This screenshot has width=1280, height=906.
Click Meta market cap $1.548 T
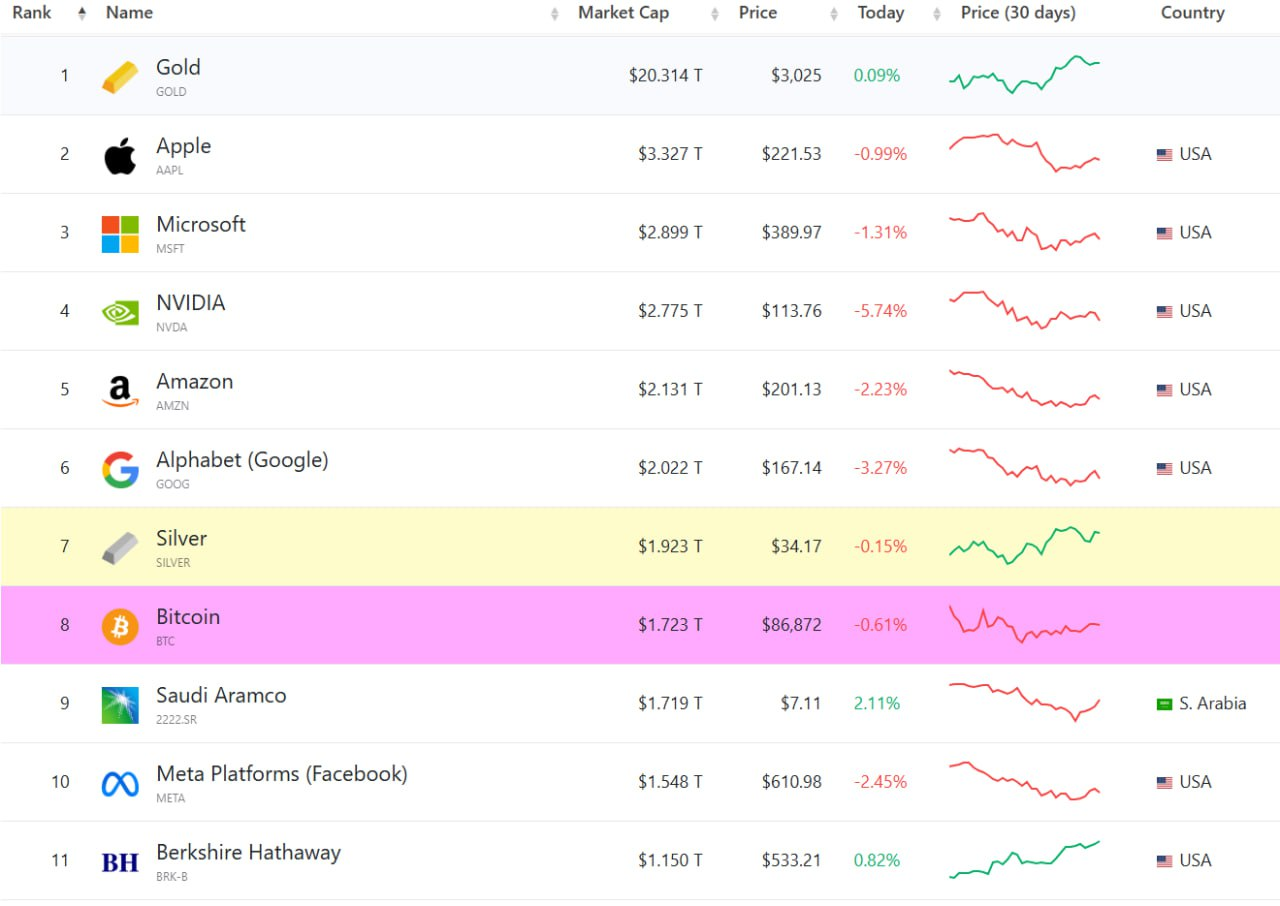(x=670, y=782)
